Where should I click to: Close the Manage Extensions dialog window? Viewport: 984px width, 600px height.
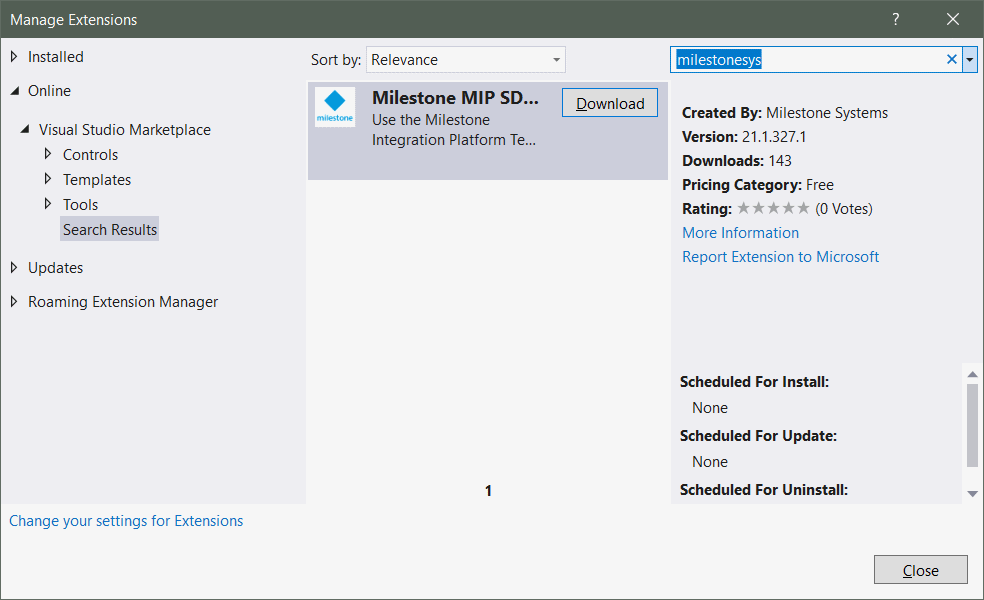(953, 19)
